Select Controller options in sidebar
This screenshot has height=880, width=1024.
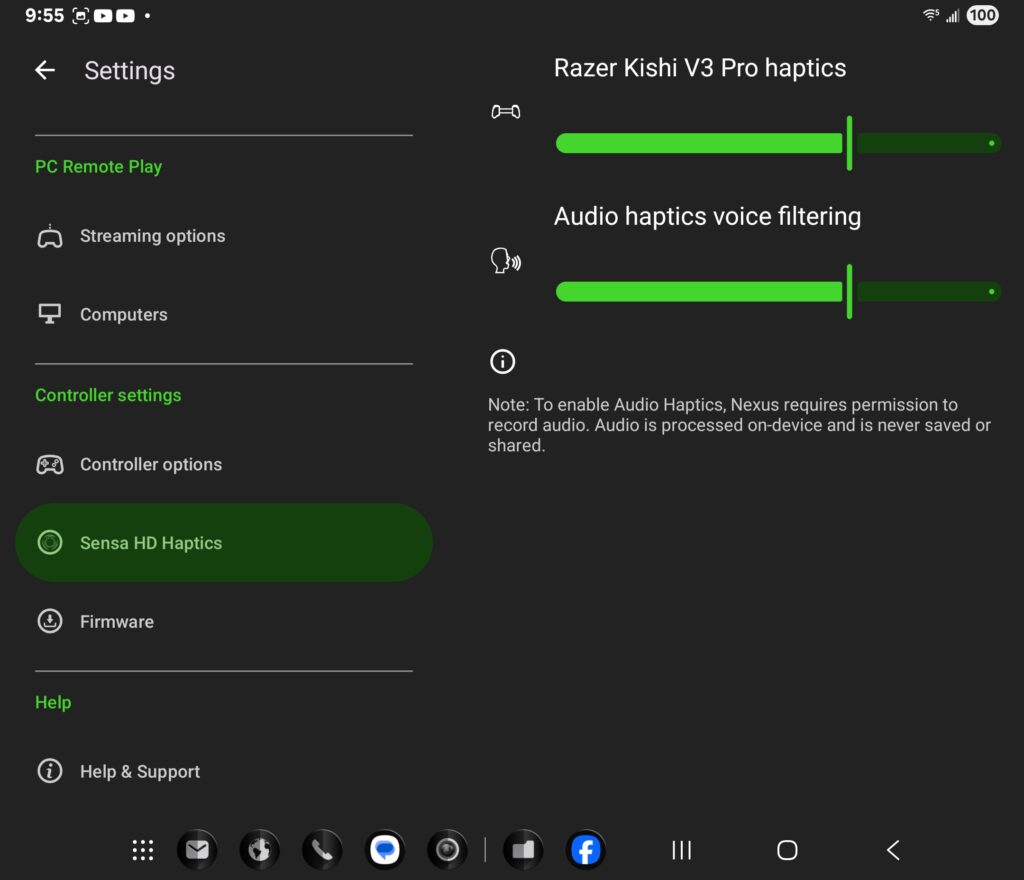click(223, 464)
